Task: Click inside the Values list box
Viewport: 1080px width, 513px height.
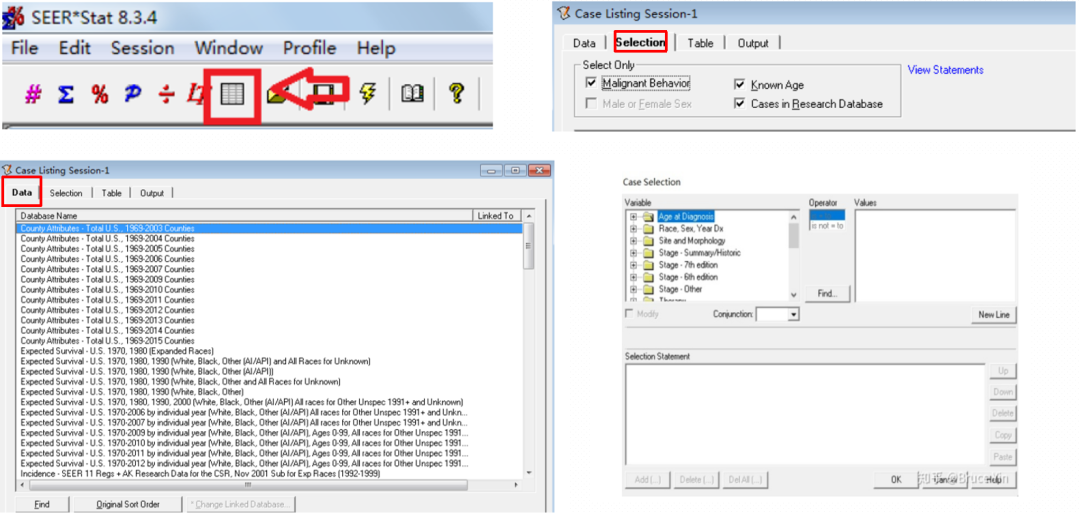Action: [934, 255]
